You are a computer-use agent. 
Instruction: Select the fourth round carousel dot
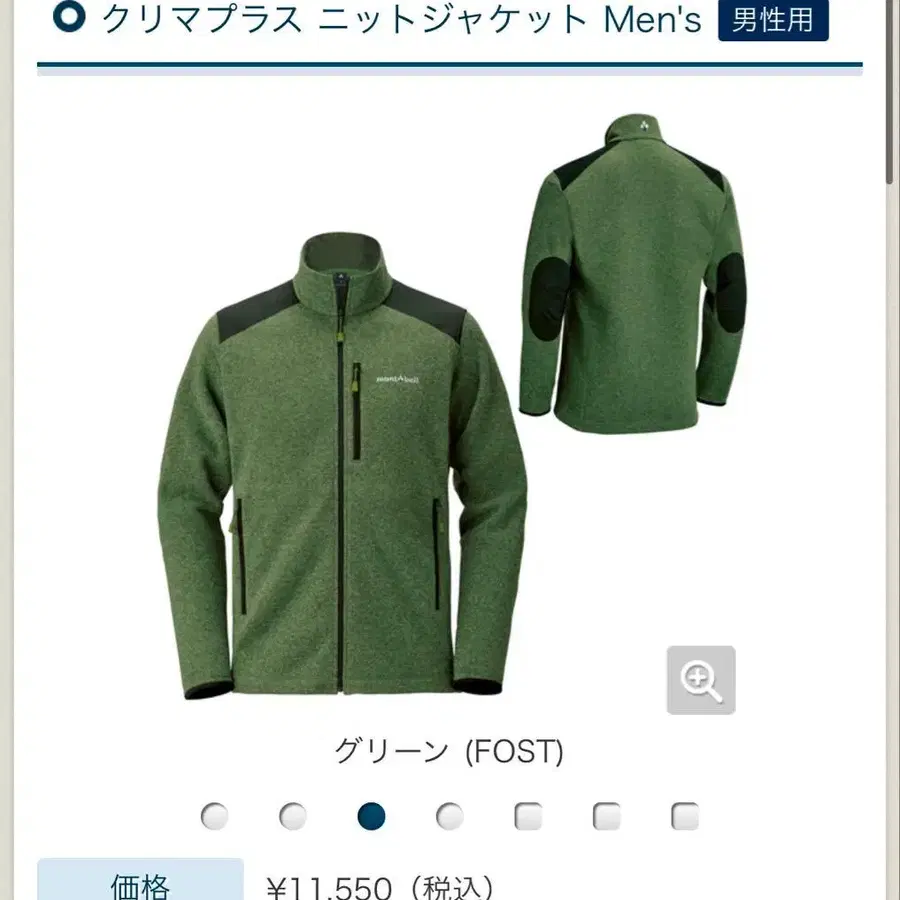(449, 816)
